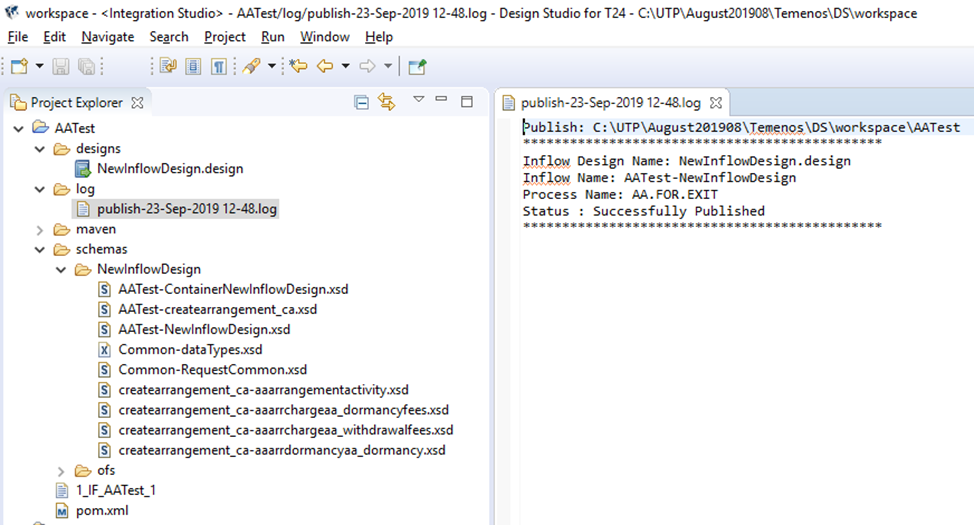Toggle block selection mode icon
This screenshot has height=525, width=974.
[x=193, y=66]
